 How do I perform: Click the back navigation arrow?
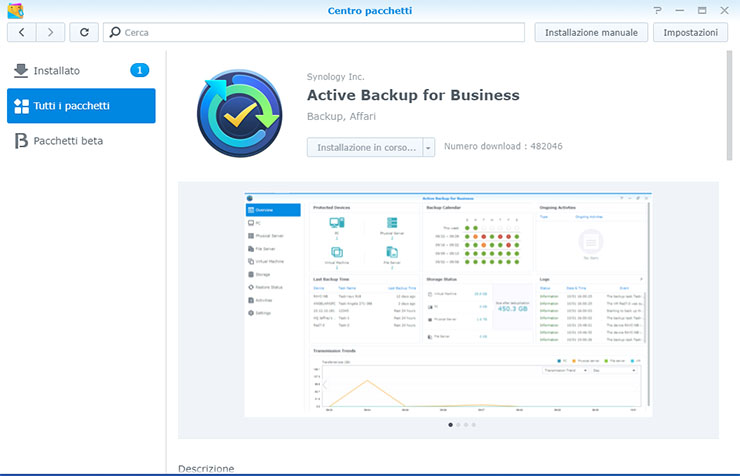(x=22, y=32)
